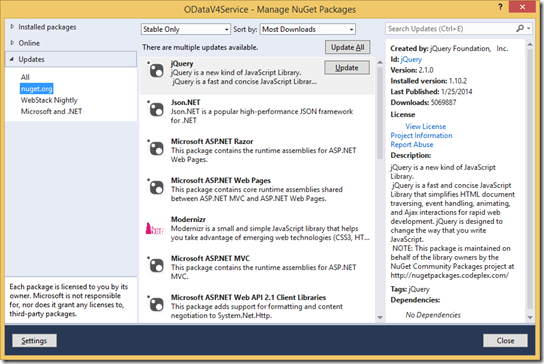Click the 'Last Published: 1/25/2014' text
544x364 pixels.
[431, 92]
